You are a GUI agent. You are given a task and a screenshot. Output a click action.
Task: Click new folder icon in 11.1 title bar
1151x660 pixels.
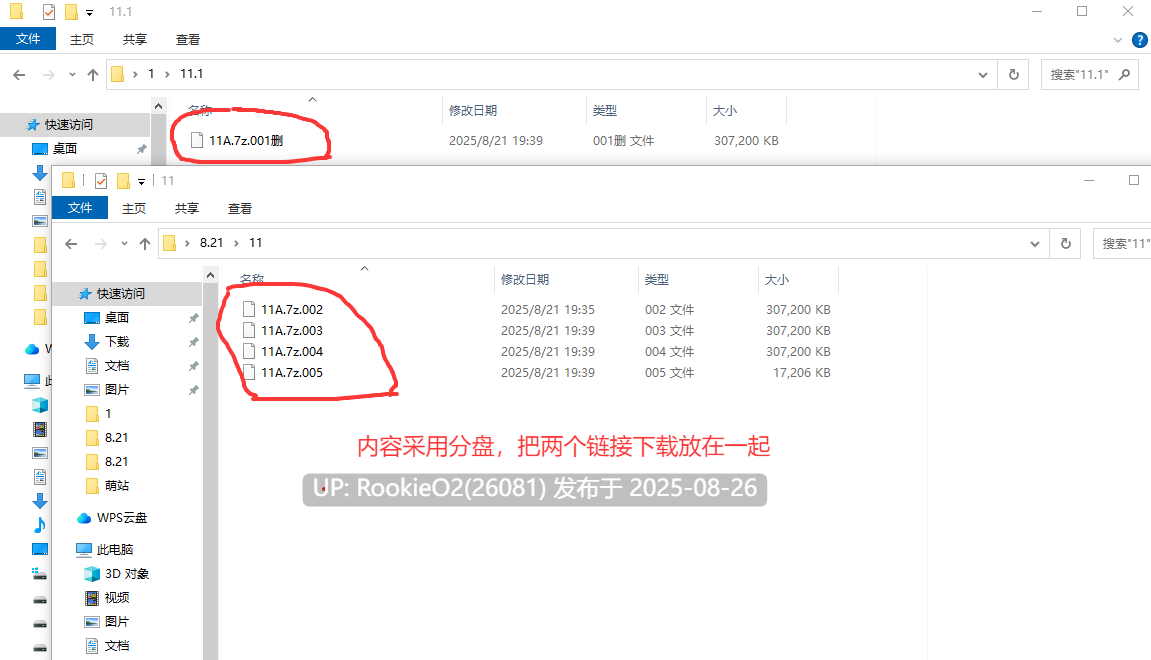[x=71, y=12]
